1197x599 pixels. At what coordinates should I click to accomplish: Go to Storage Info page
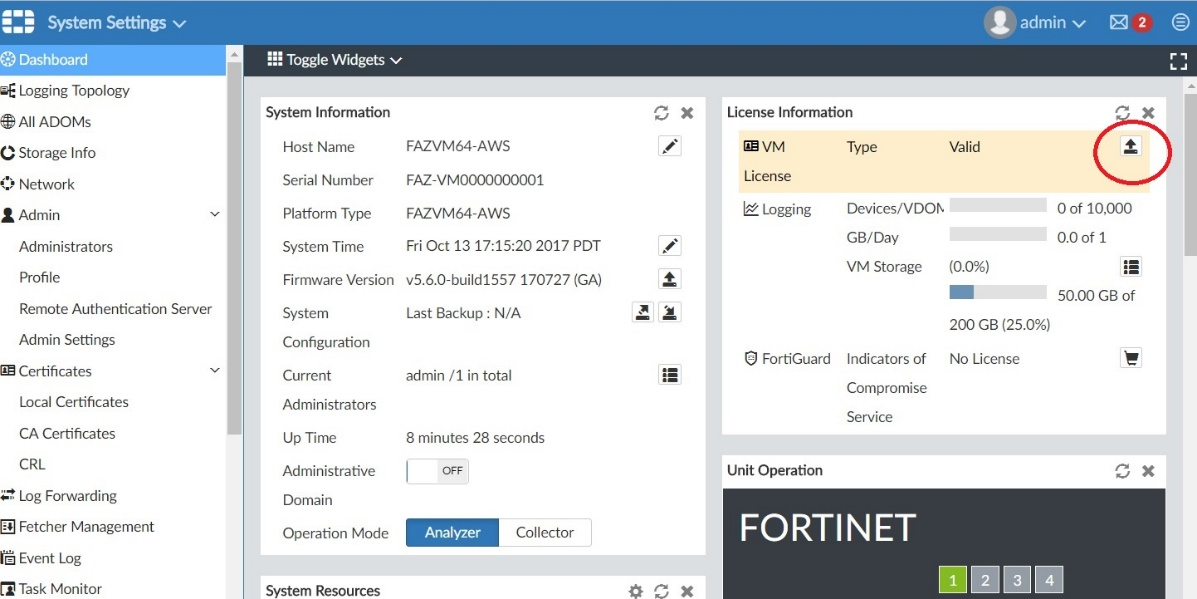pos(57,153)
